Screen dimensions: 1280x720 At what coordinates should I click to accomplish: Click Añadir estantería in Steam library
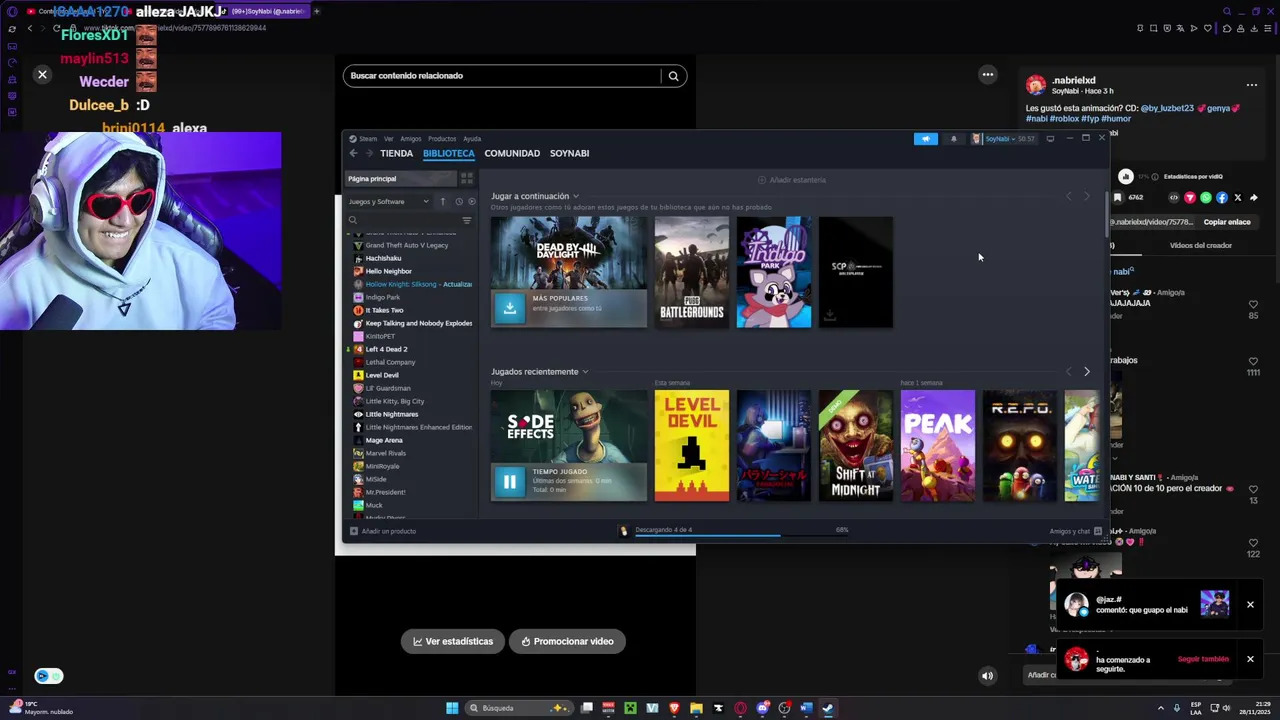pos(791,180)
